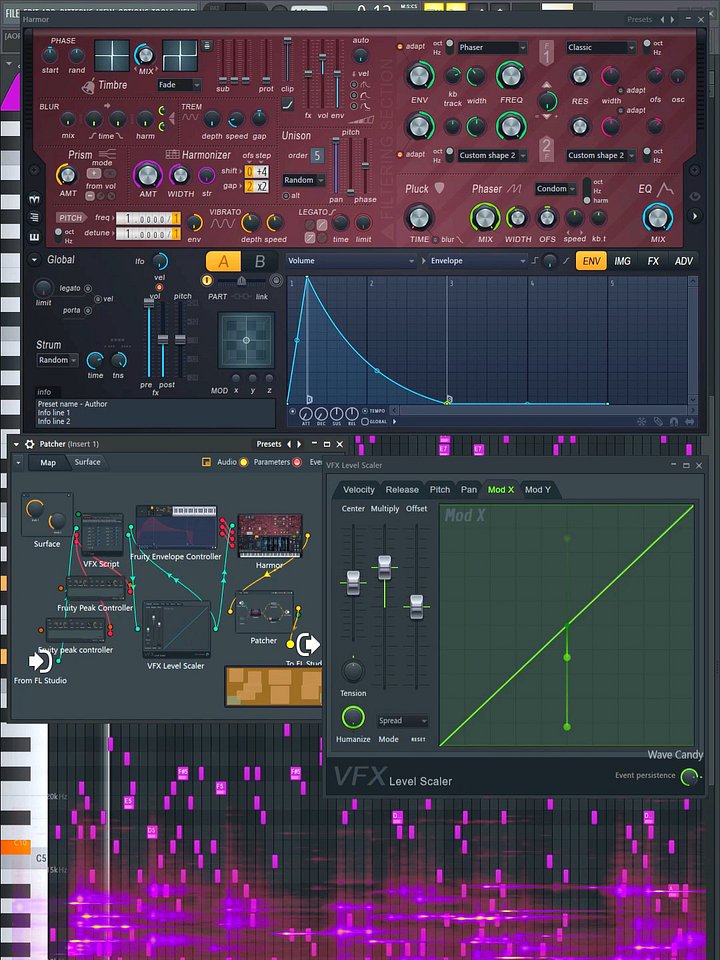
Task: Click the EQ curve icon in Harmor
Action: (664, 188)
